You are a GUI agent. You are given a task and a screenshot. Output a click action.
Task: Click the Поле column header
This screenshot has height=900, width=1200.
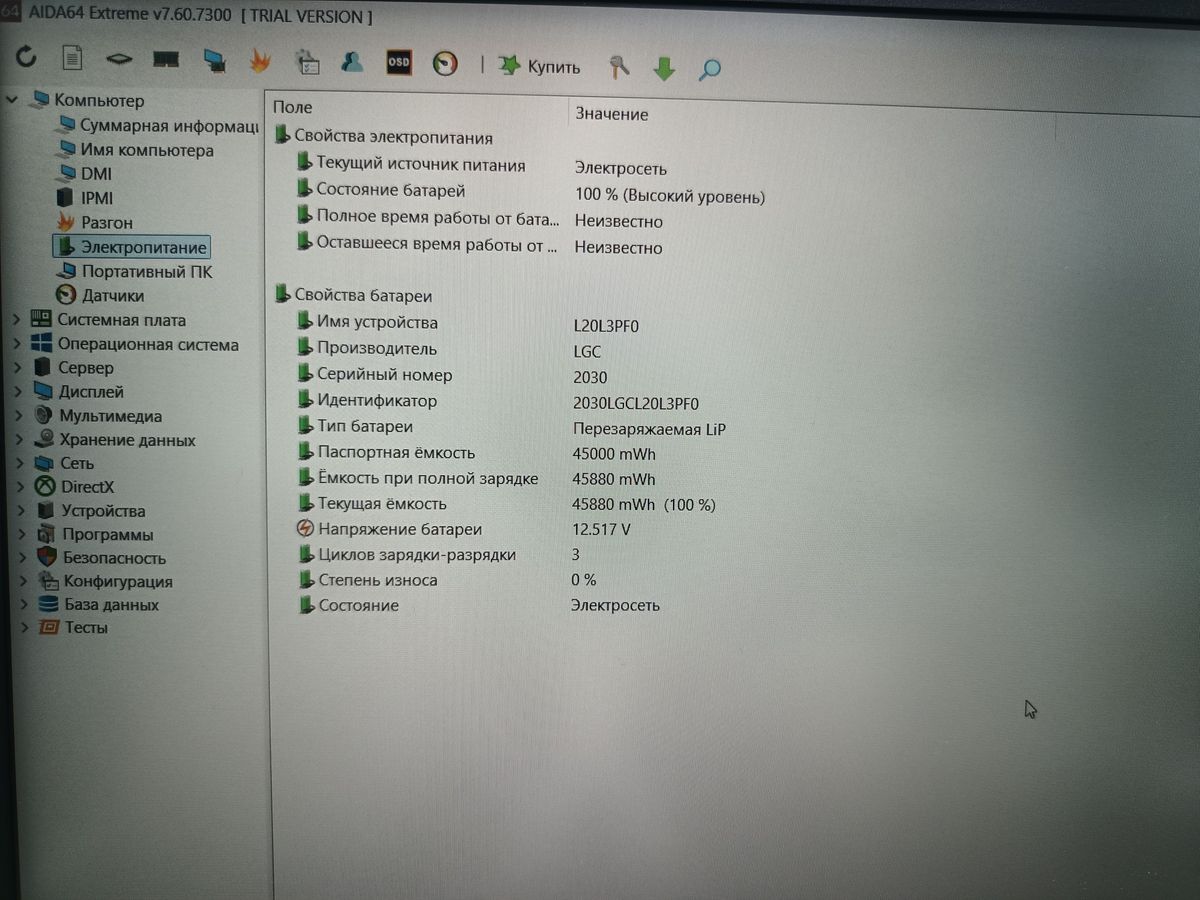(292, 107)
